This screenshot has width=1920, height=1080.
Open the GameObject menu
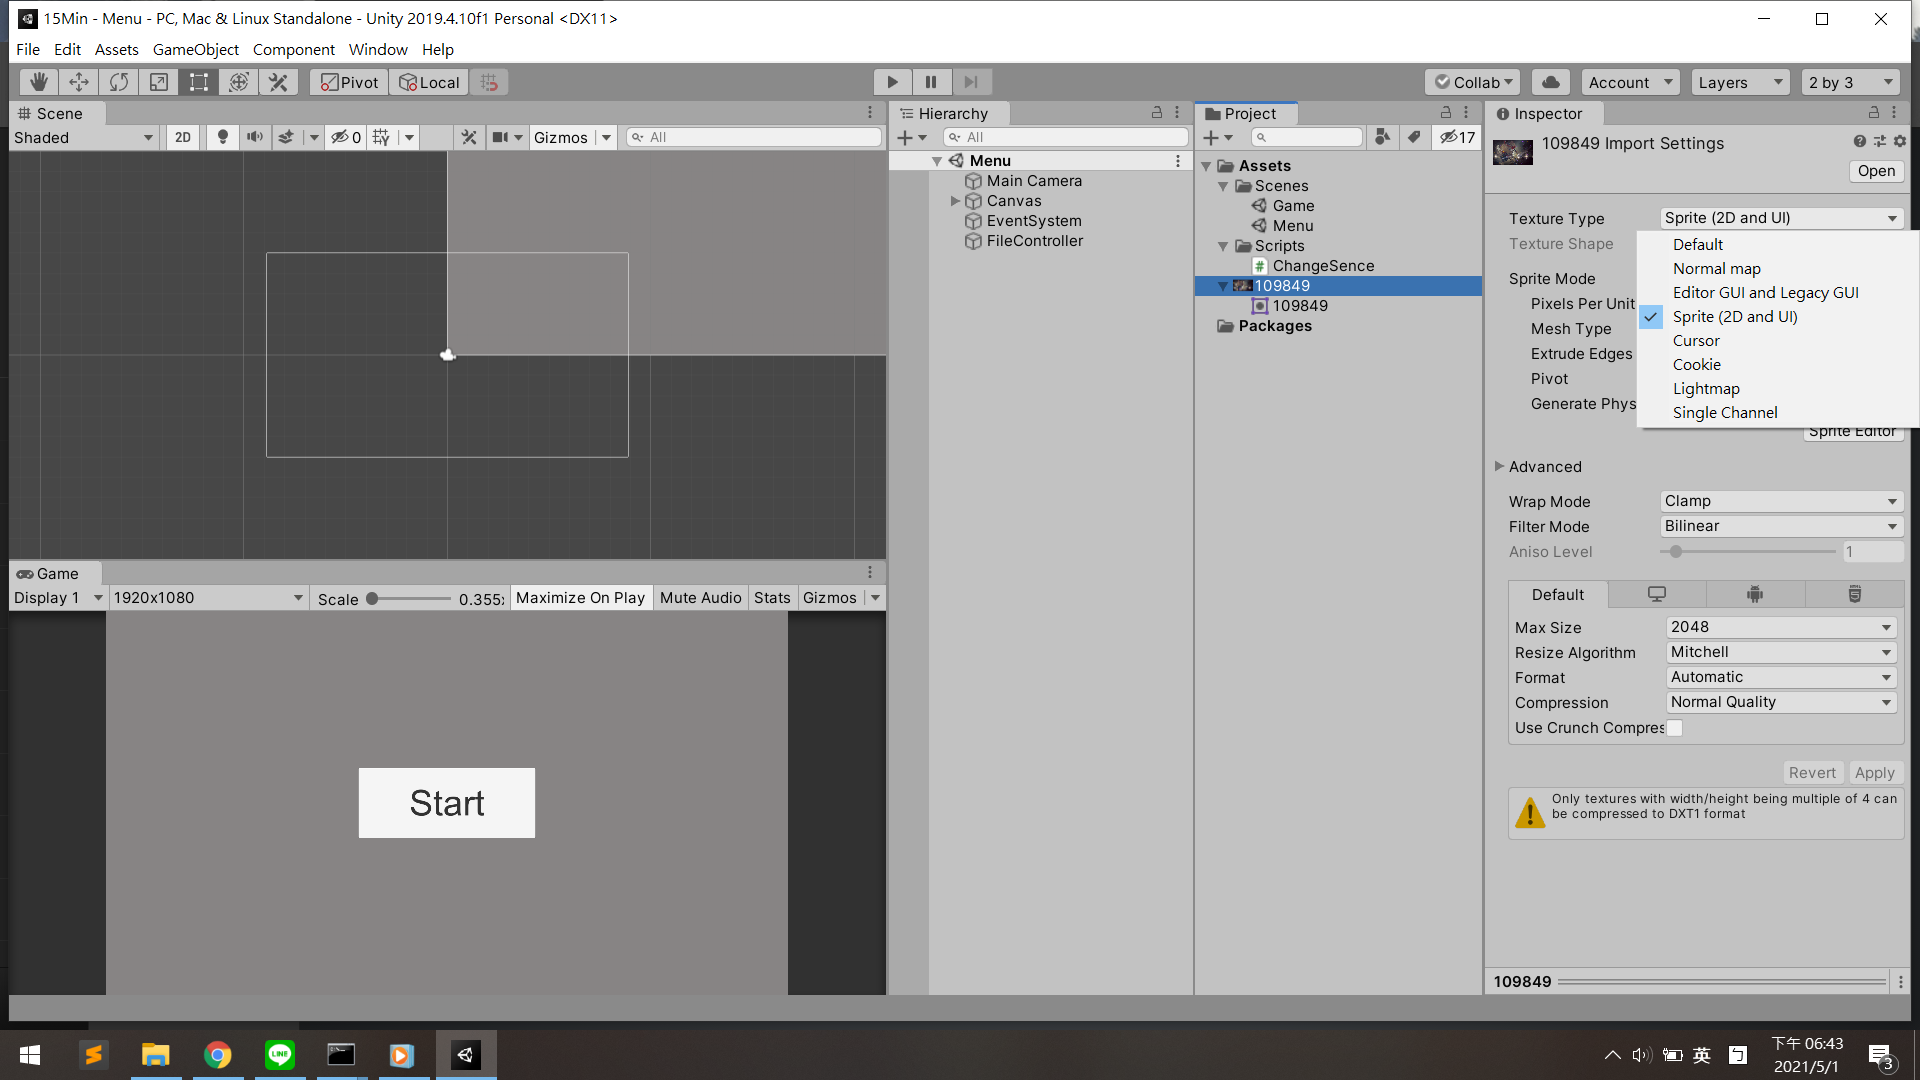click(x=195, y=49)
